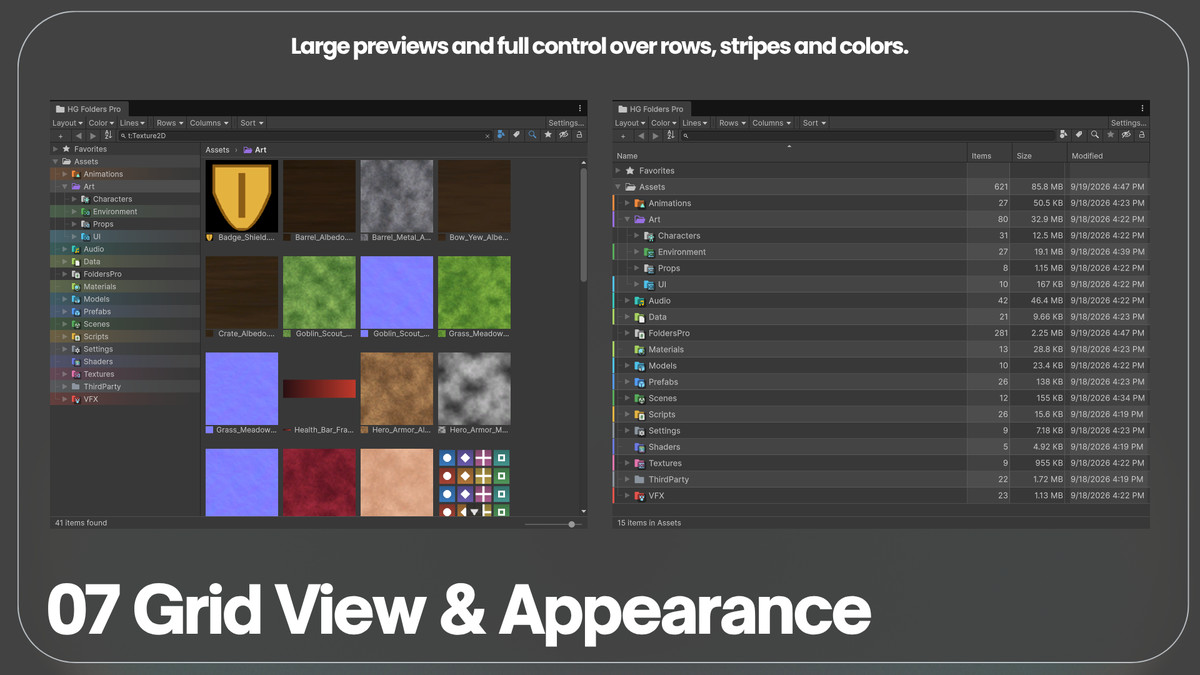
Task: Open Layout dropdown in grid-view window
Action: tap(68, 123)
